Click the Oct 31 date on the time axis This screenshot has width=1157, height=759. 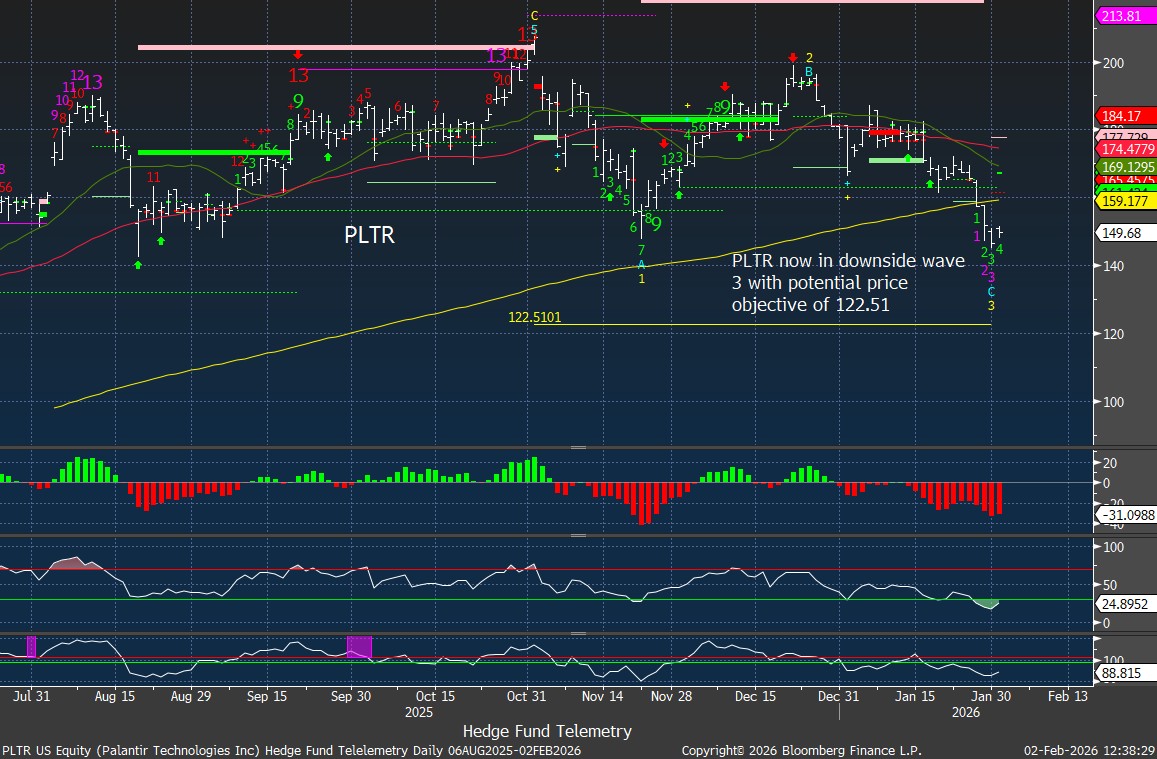(x=526, y=696)
